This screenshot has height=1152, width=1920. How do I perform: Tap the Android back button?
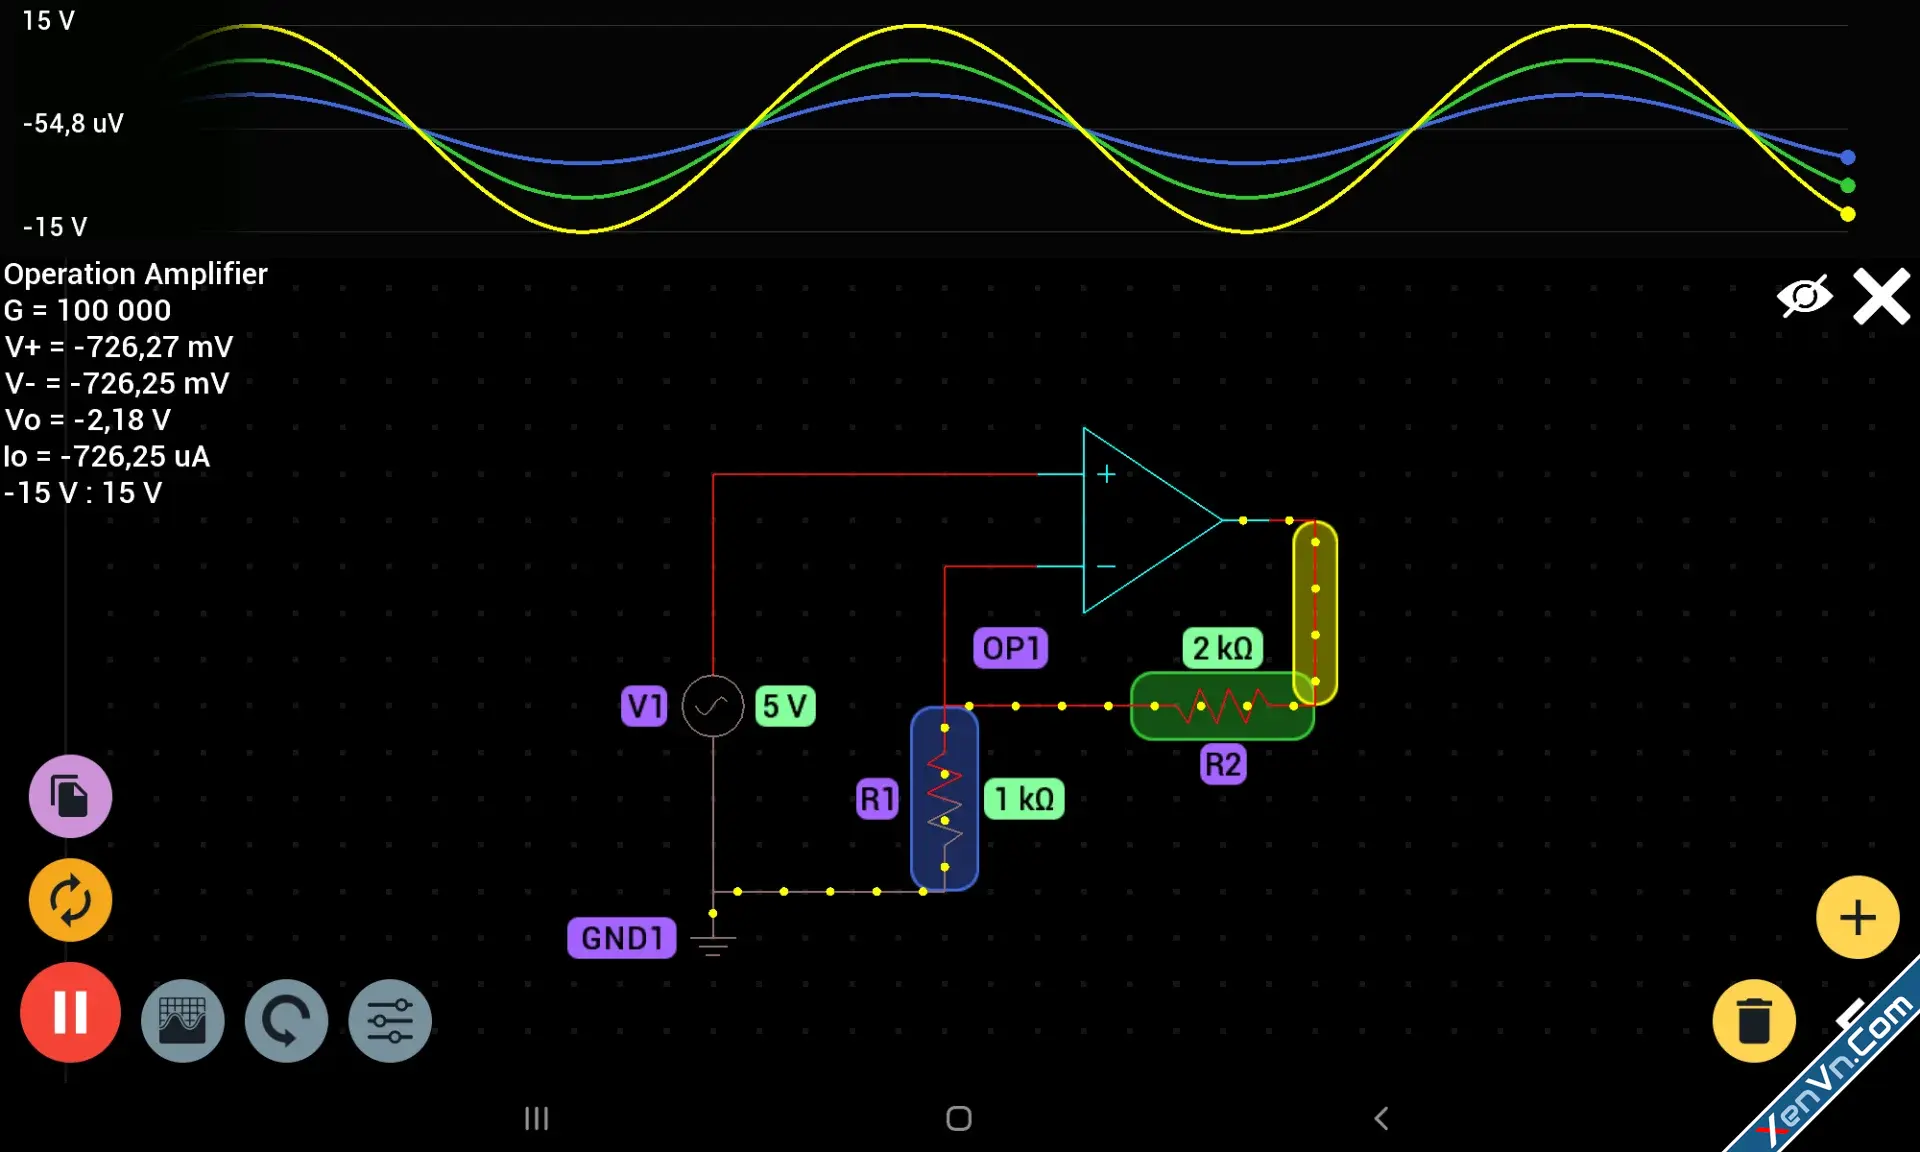[1381, 1118]
